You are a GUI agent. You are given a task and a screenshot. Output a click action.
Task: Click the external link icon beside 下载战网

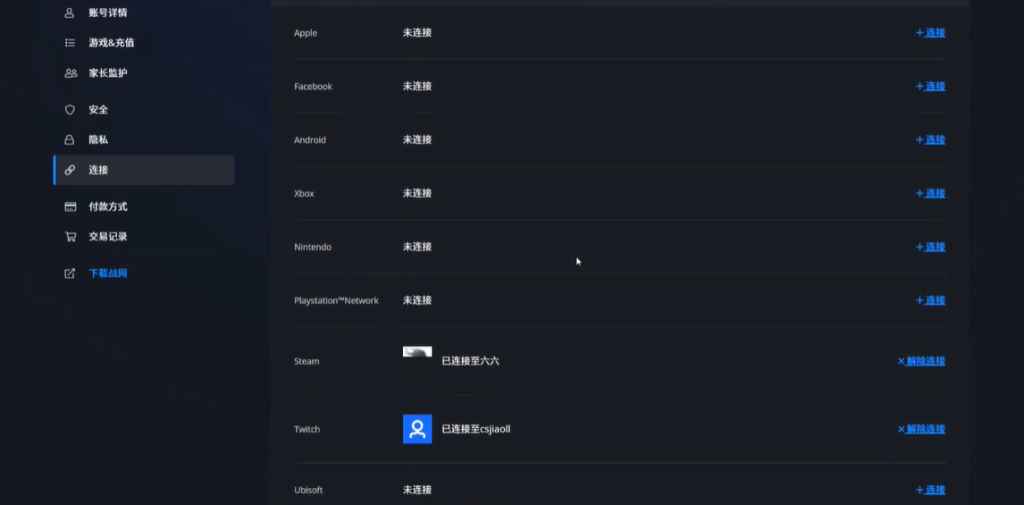[70, 274]
